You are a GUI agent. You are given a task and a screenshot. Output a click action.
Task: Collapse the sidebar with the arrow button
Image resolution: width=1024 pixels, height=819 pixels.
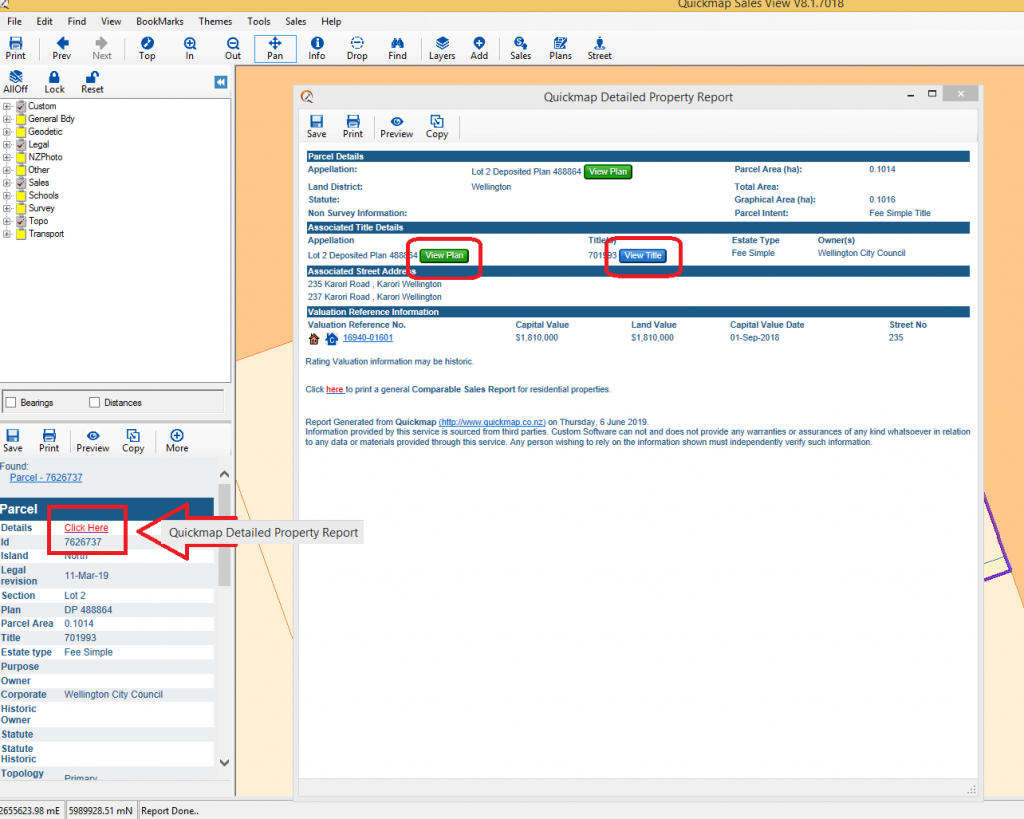(220, 83)
